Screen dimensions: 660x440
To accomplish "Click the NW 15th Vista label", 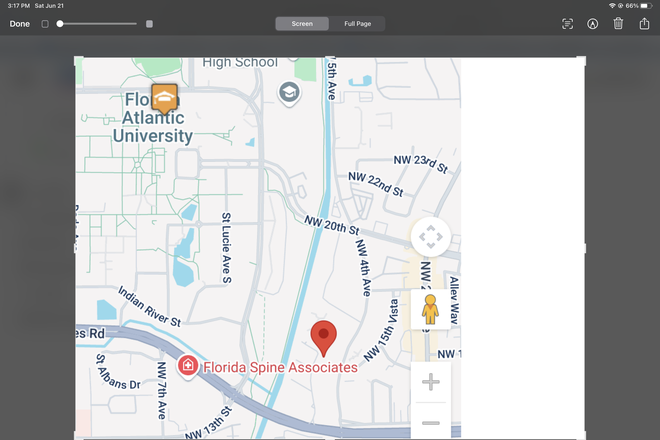I will pos(381,330).
